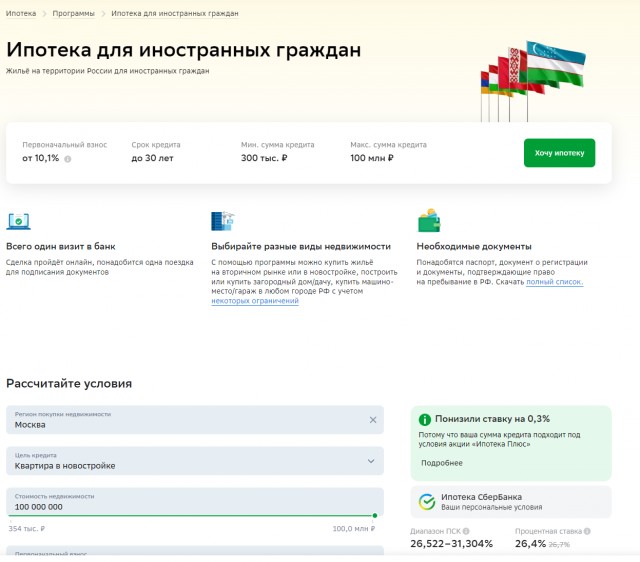640x562 pixels.
Task: Click the Необходимые документы title
Action: pos(474,247)
